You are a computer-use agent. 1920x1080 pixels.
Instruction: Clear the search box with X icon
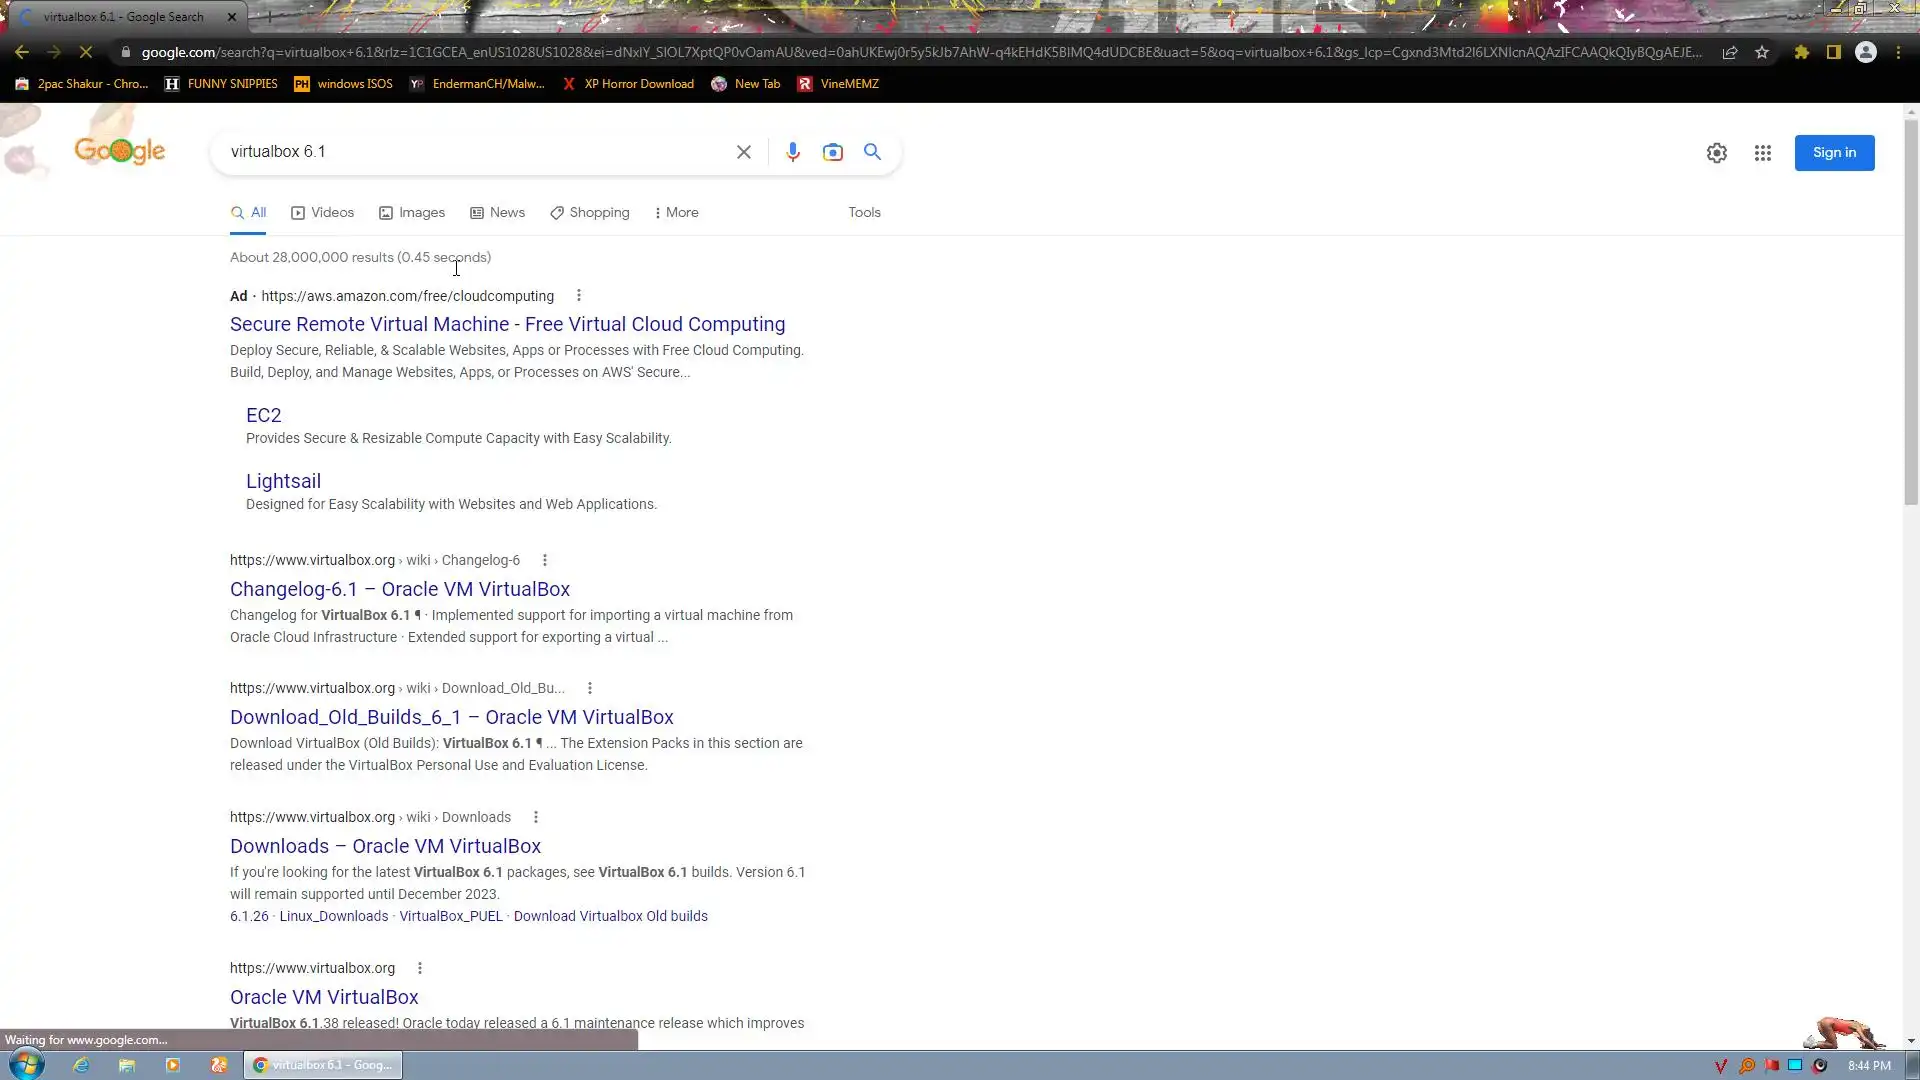744,152
